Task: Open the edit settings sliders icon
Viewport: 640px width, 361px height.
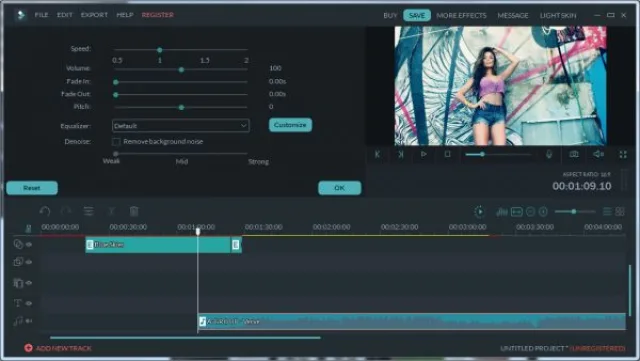Action: pos(89,211)
